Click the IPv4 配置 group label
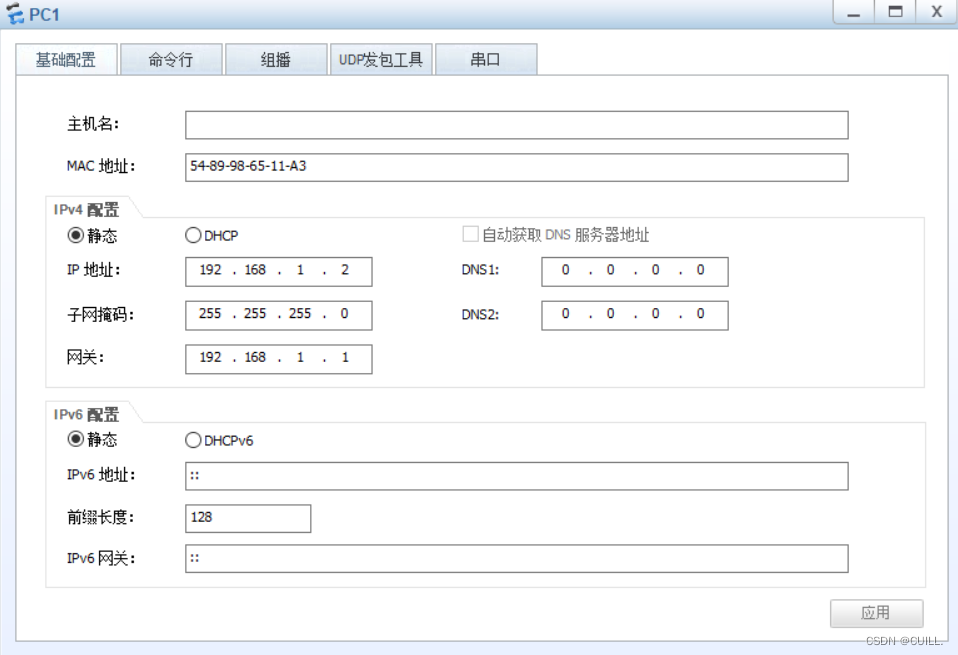This screenshot has height=655, width=958. (86, 210)
